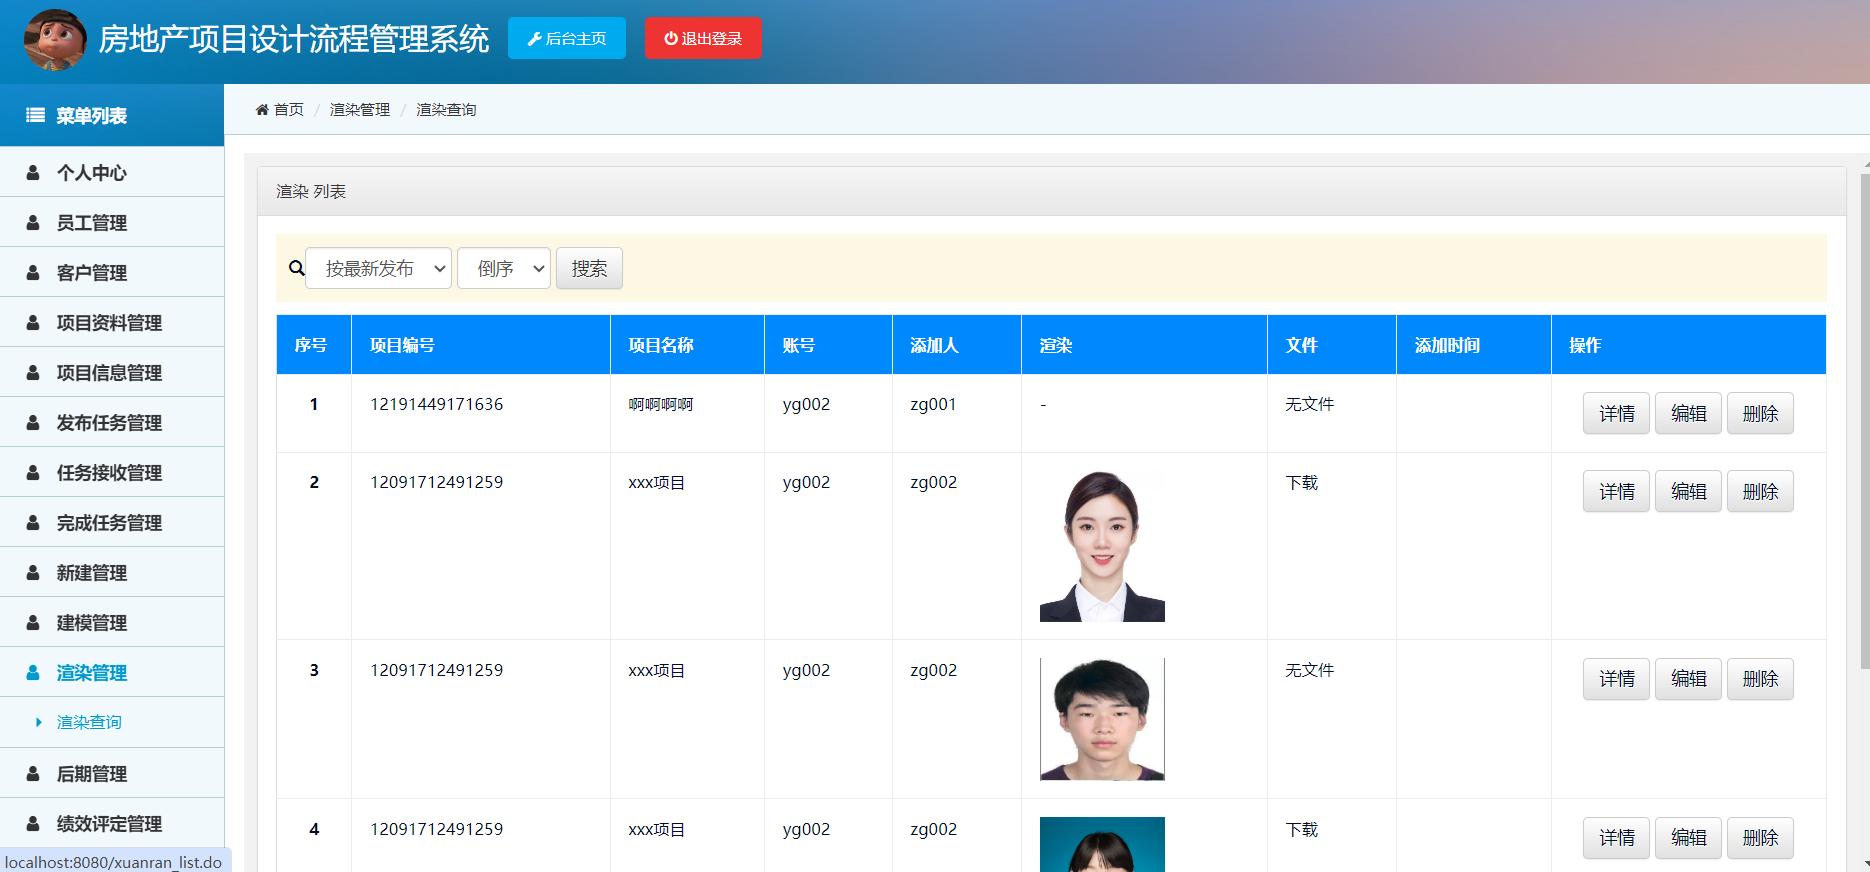Open 后期管理 menu
This screenshot has height=872, width=1870.
(112, 773)
